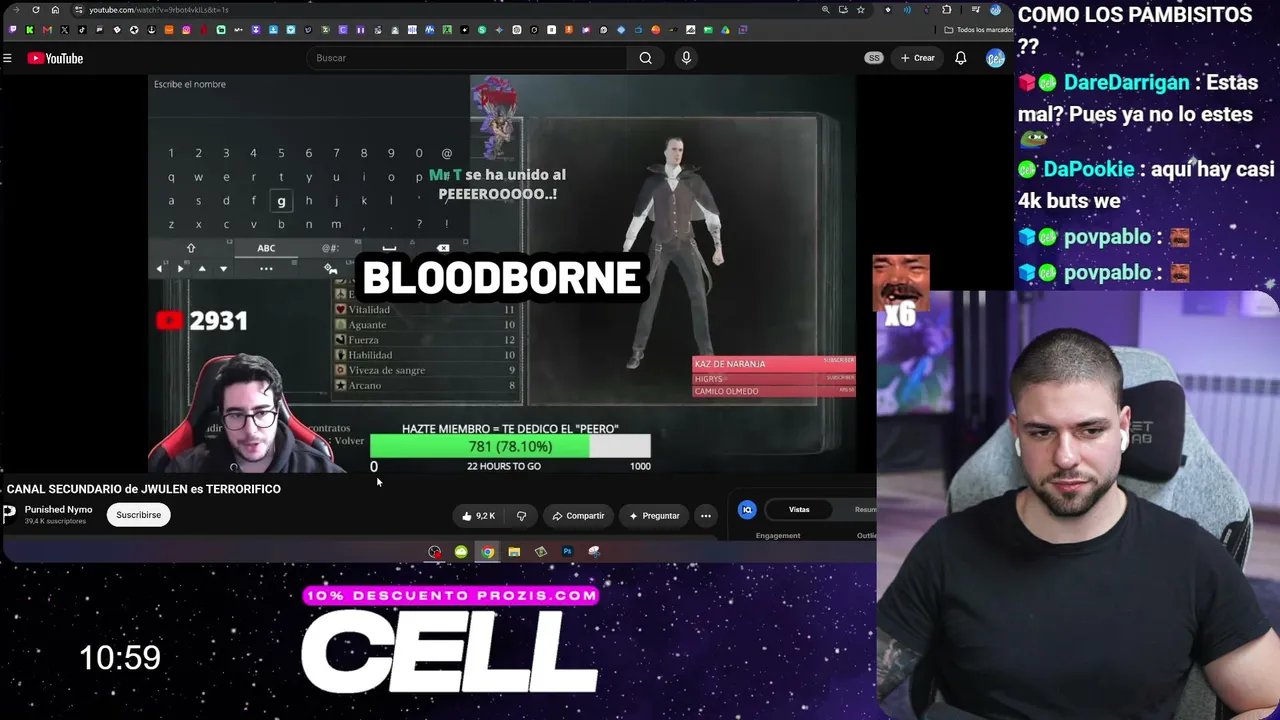Open File Explorer from the taskbar

point(514,552)
